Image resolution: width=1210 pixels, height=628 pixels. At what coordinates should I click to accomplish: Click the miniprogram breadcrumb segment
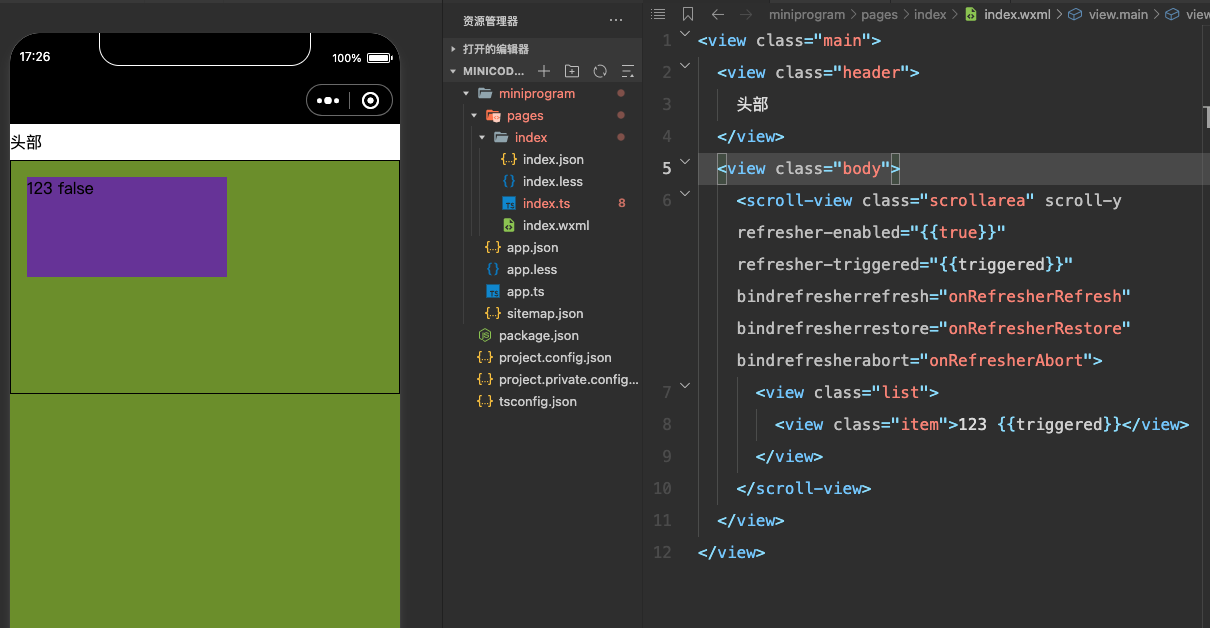(x=807, y=14)
